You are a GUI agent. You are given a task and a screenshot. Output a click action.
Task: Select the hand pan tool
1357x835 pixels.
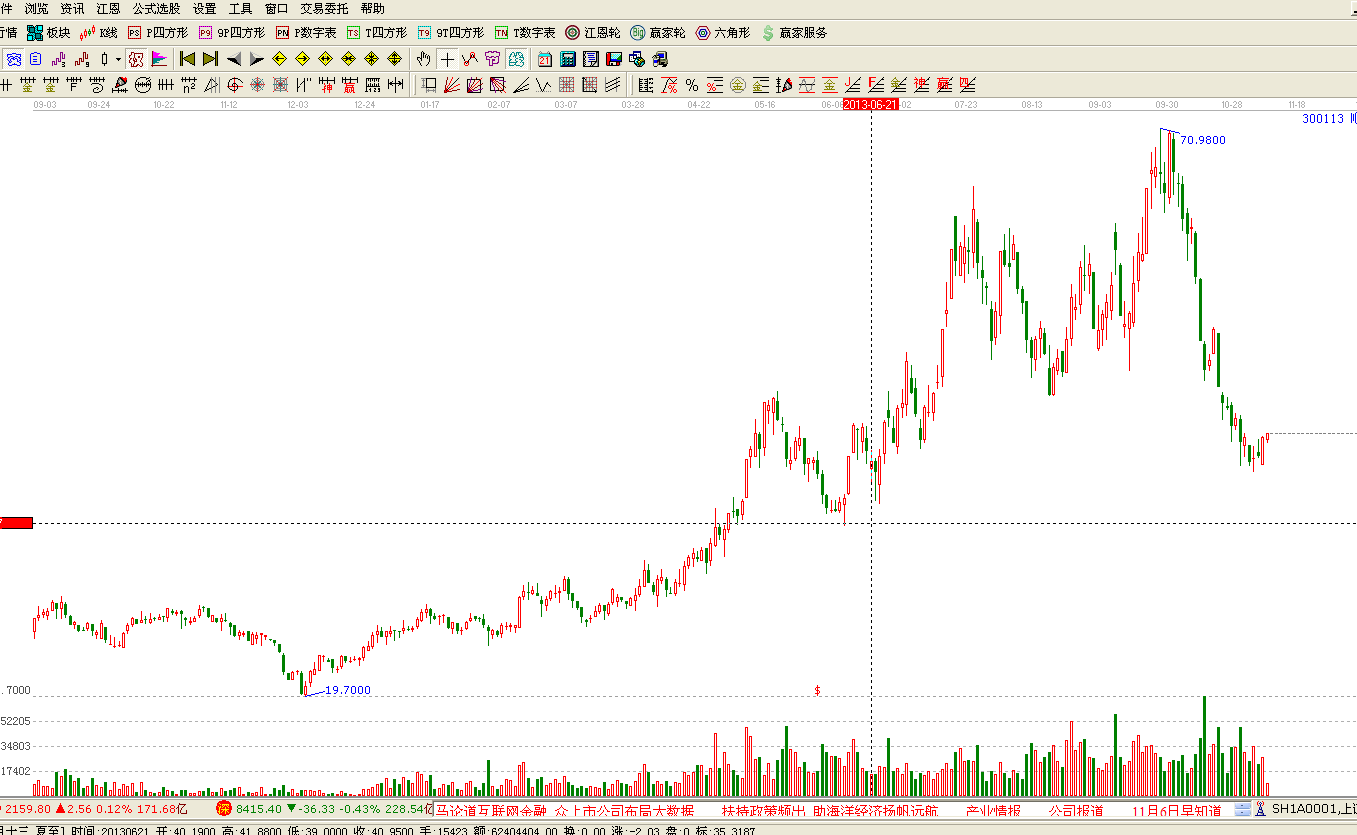[424, 59]
